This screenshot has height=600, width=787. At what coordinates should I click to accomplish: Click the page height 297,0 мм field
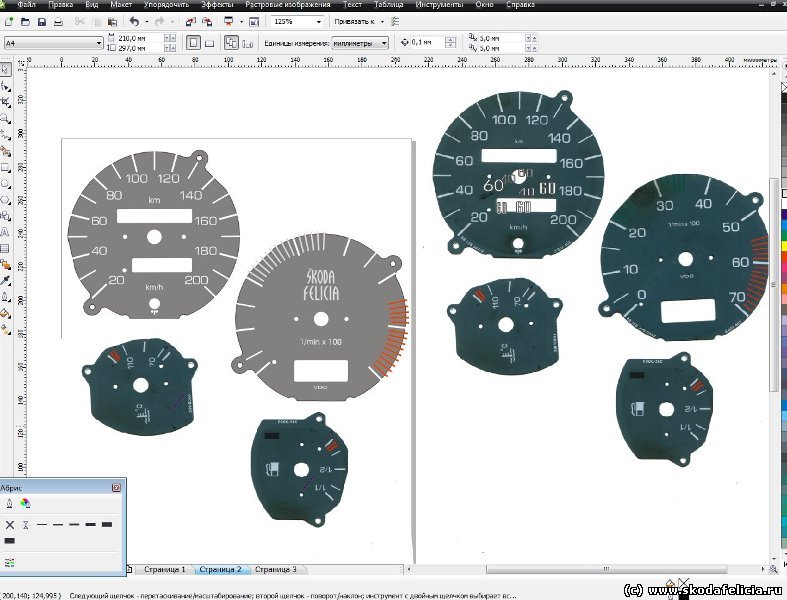[x=140, y=48]
